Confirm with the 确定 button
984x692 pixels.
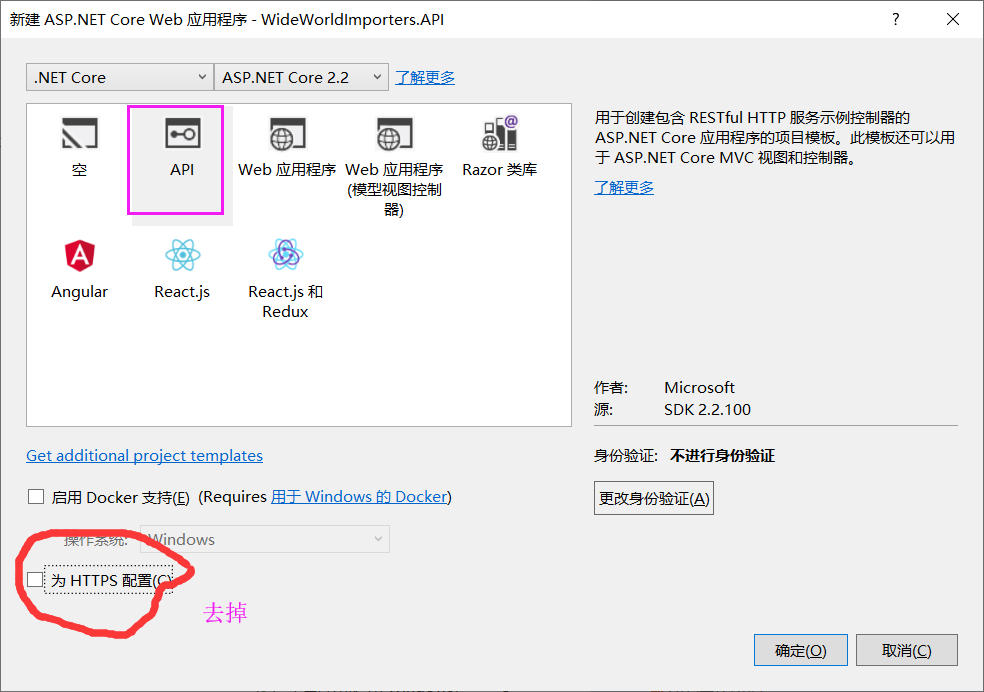coord(801,650)
